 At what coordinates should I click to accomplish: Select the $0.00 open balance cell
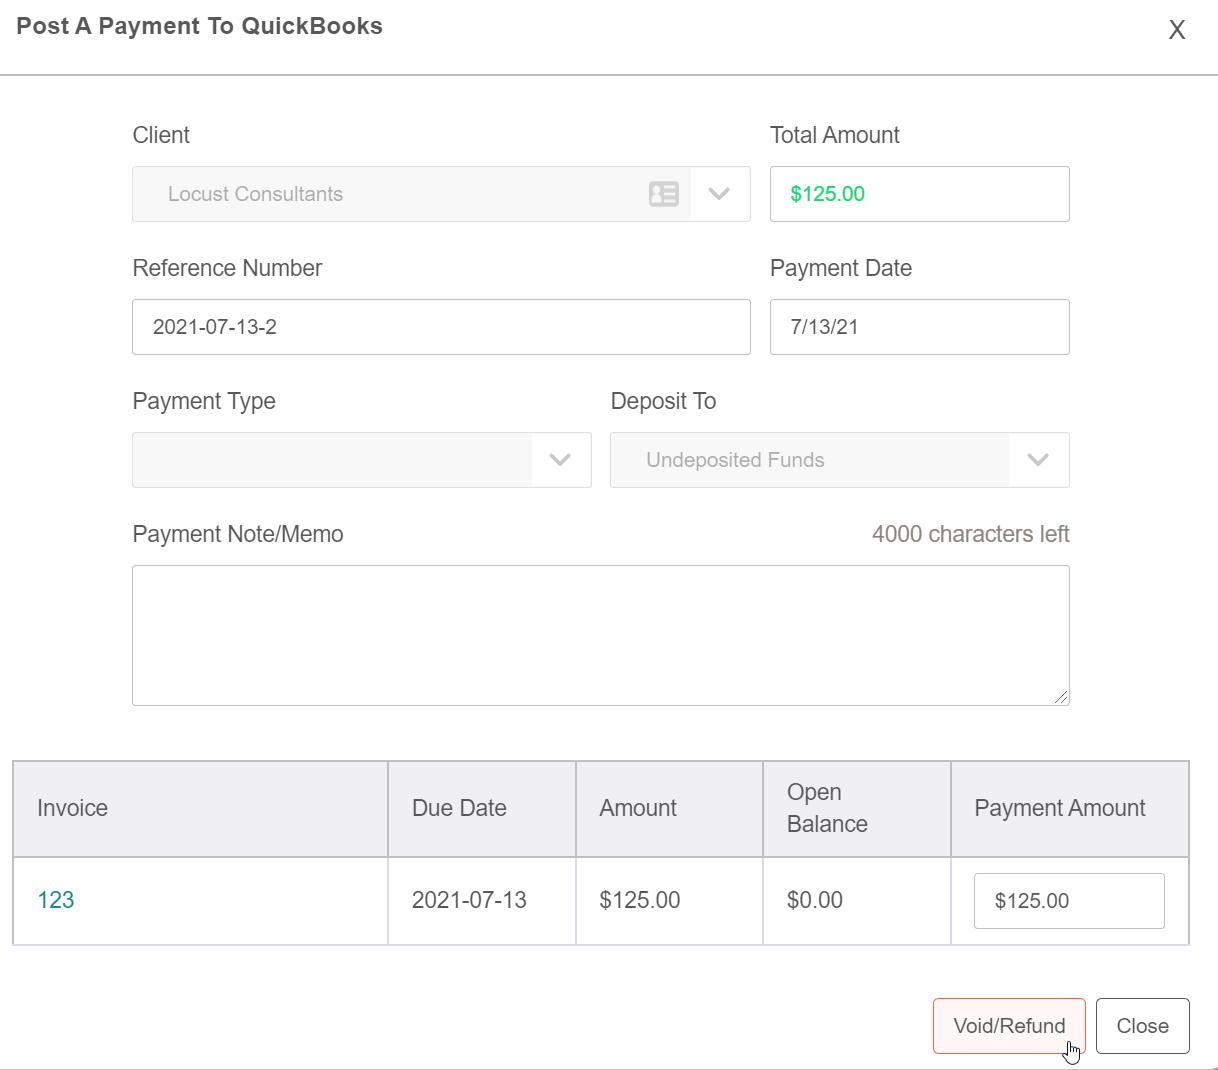point(857,900)
